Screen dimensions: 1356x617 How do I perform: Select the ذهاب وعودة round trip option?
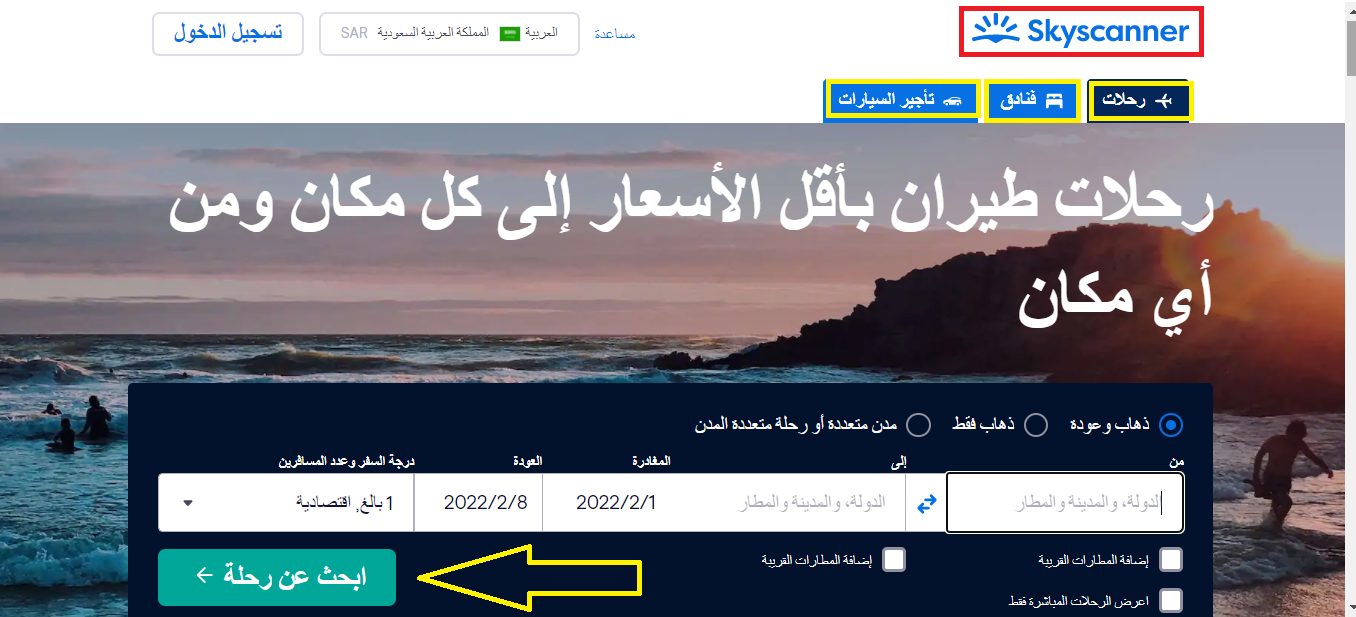click(1171, 425)
